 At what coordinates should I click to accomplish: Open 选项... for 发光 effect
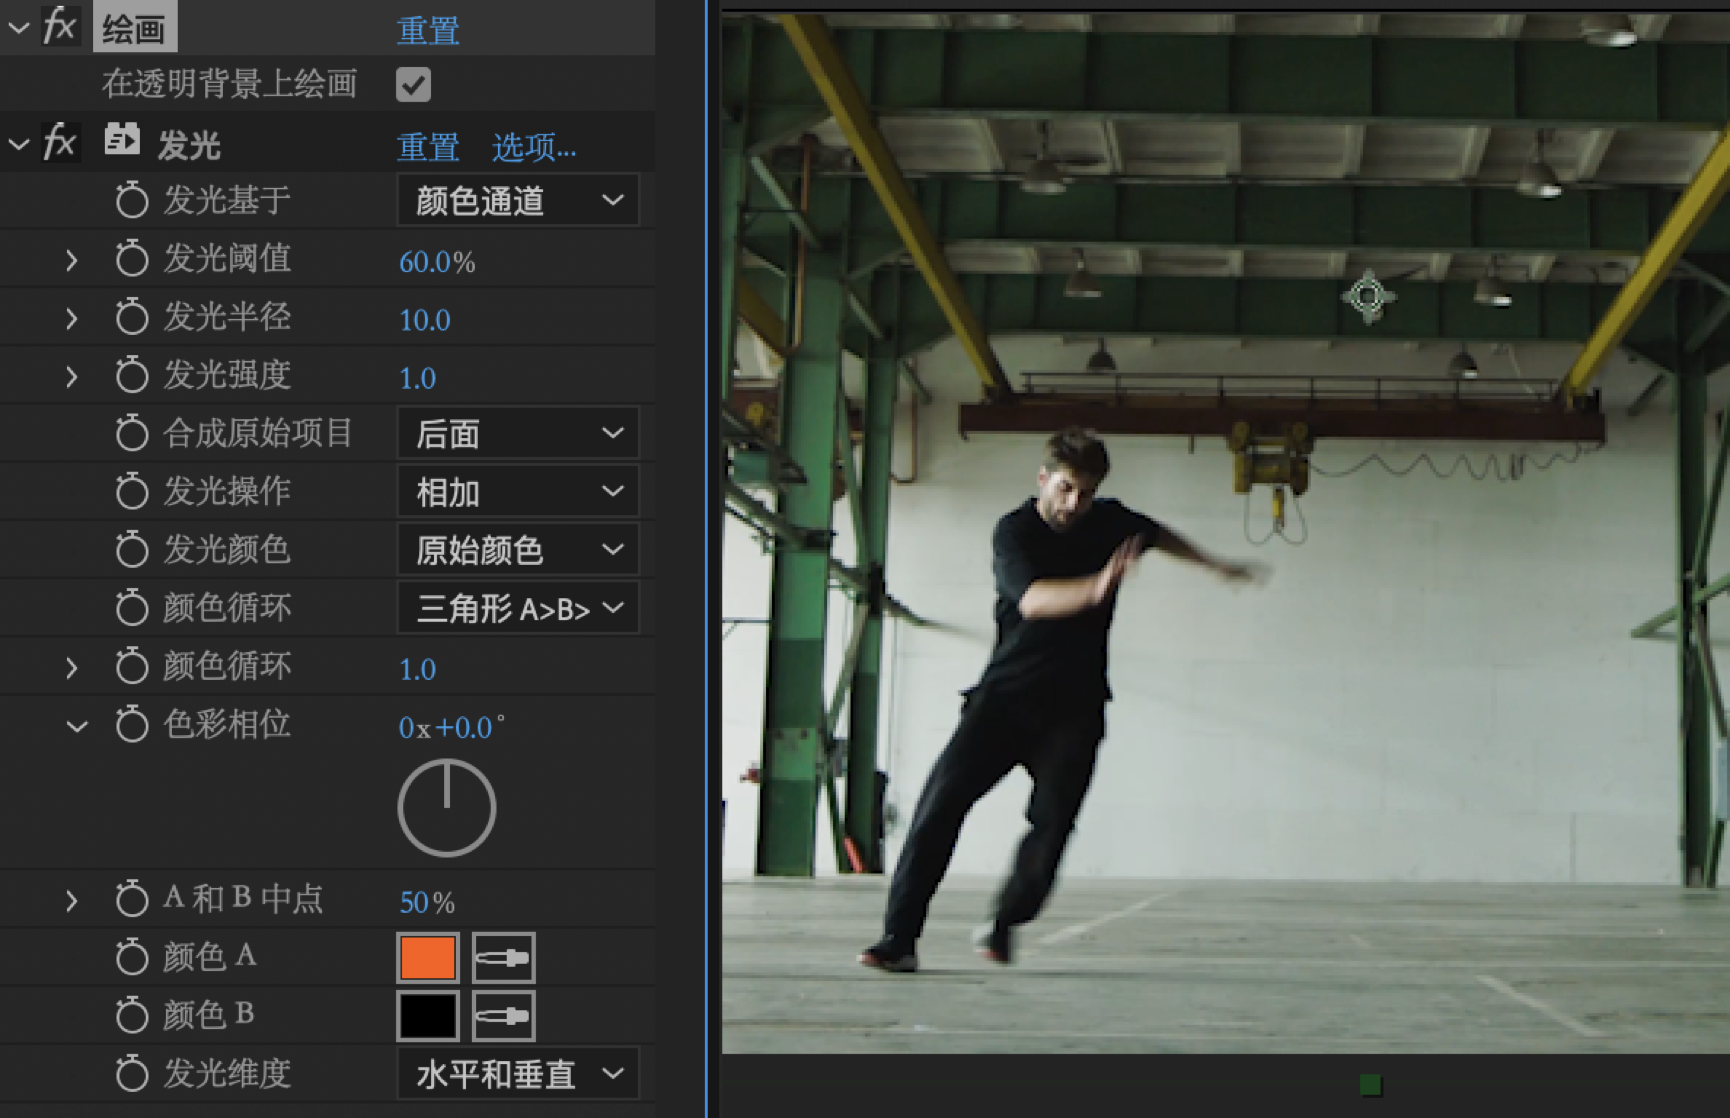534,147
